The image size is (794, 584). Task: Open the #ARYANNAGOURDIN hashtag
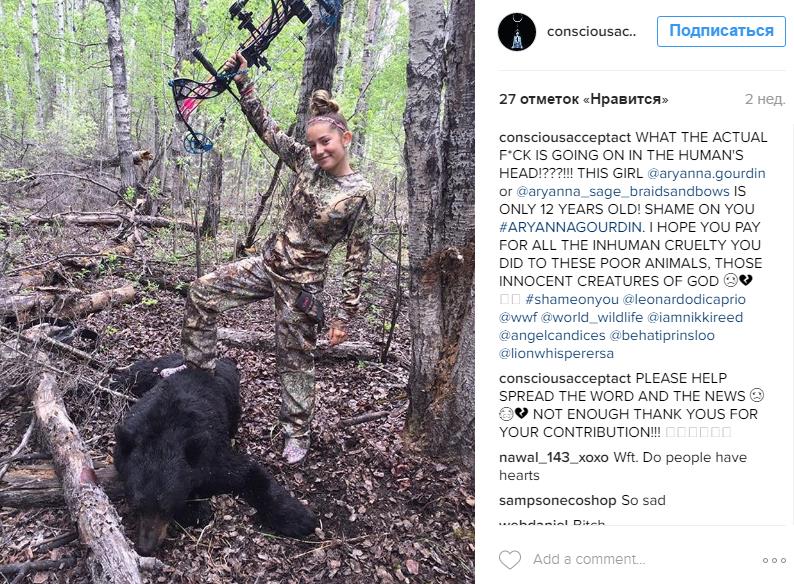[x=571, y=227]
